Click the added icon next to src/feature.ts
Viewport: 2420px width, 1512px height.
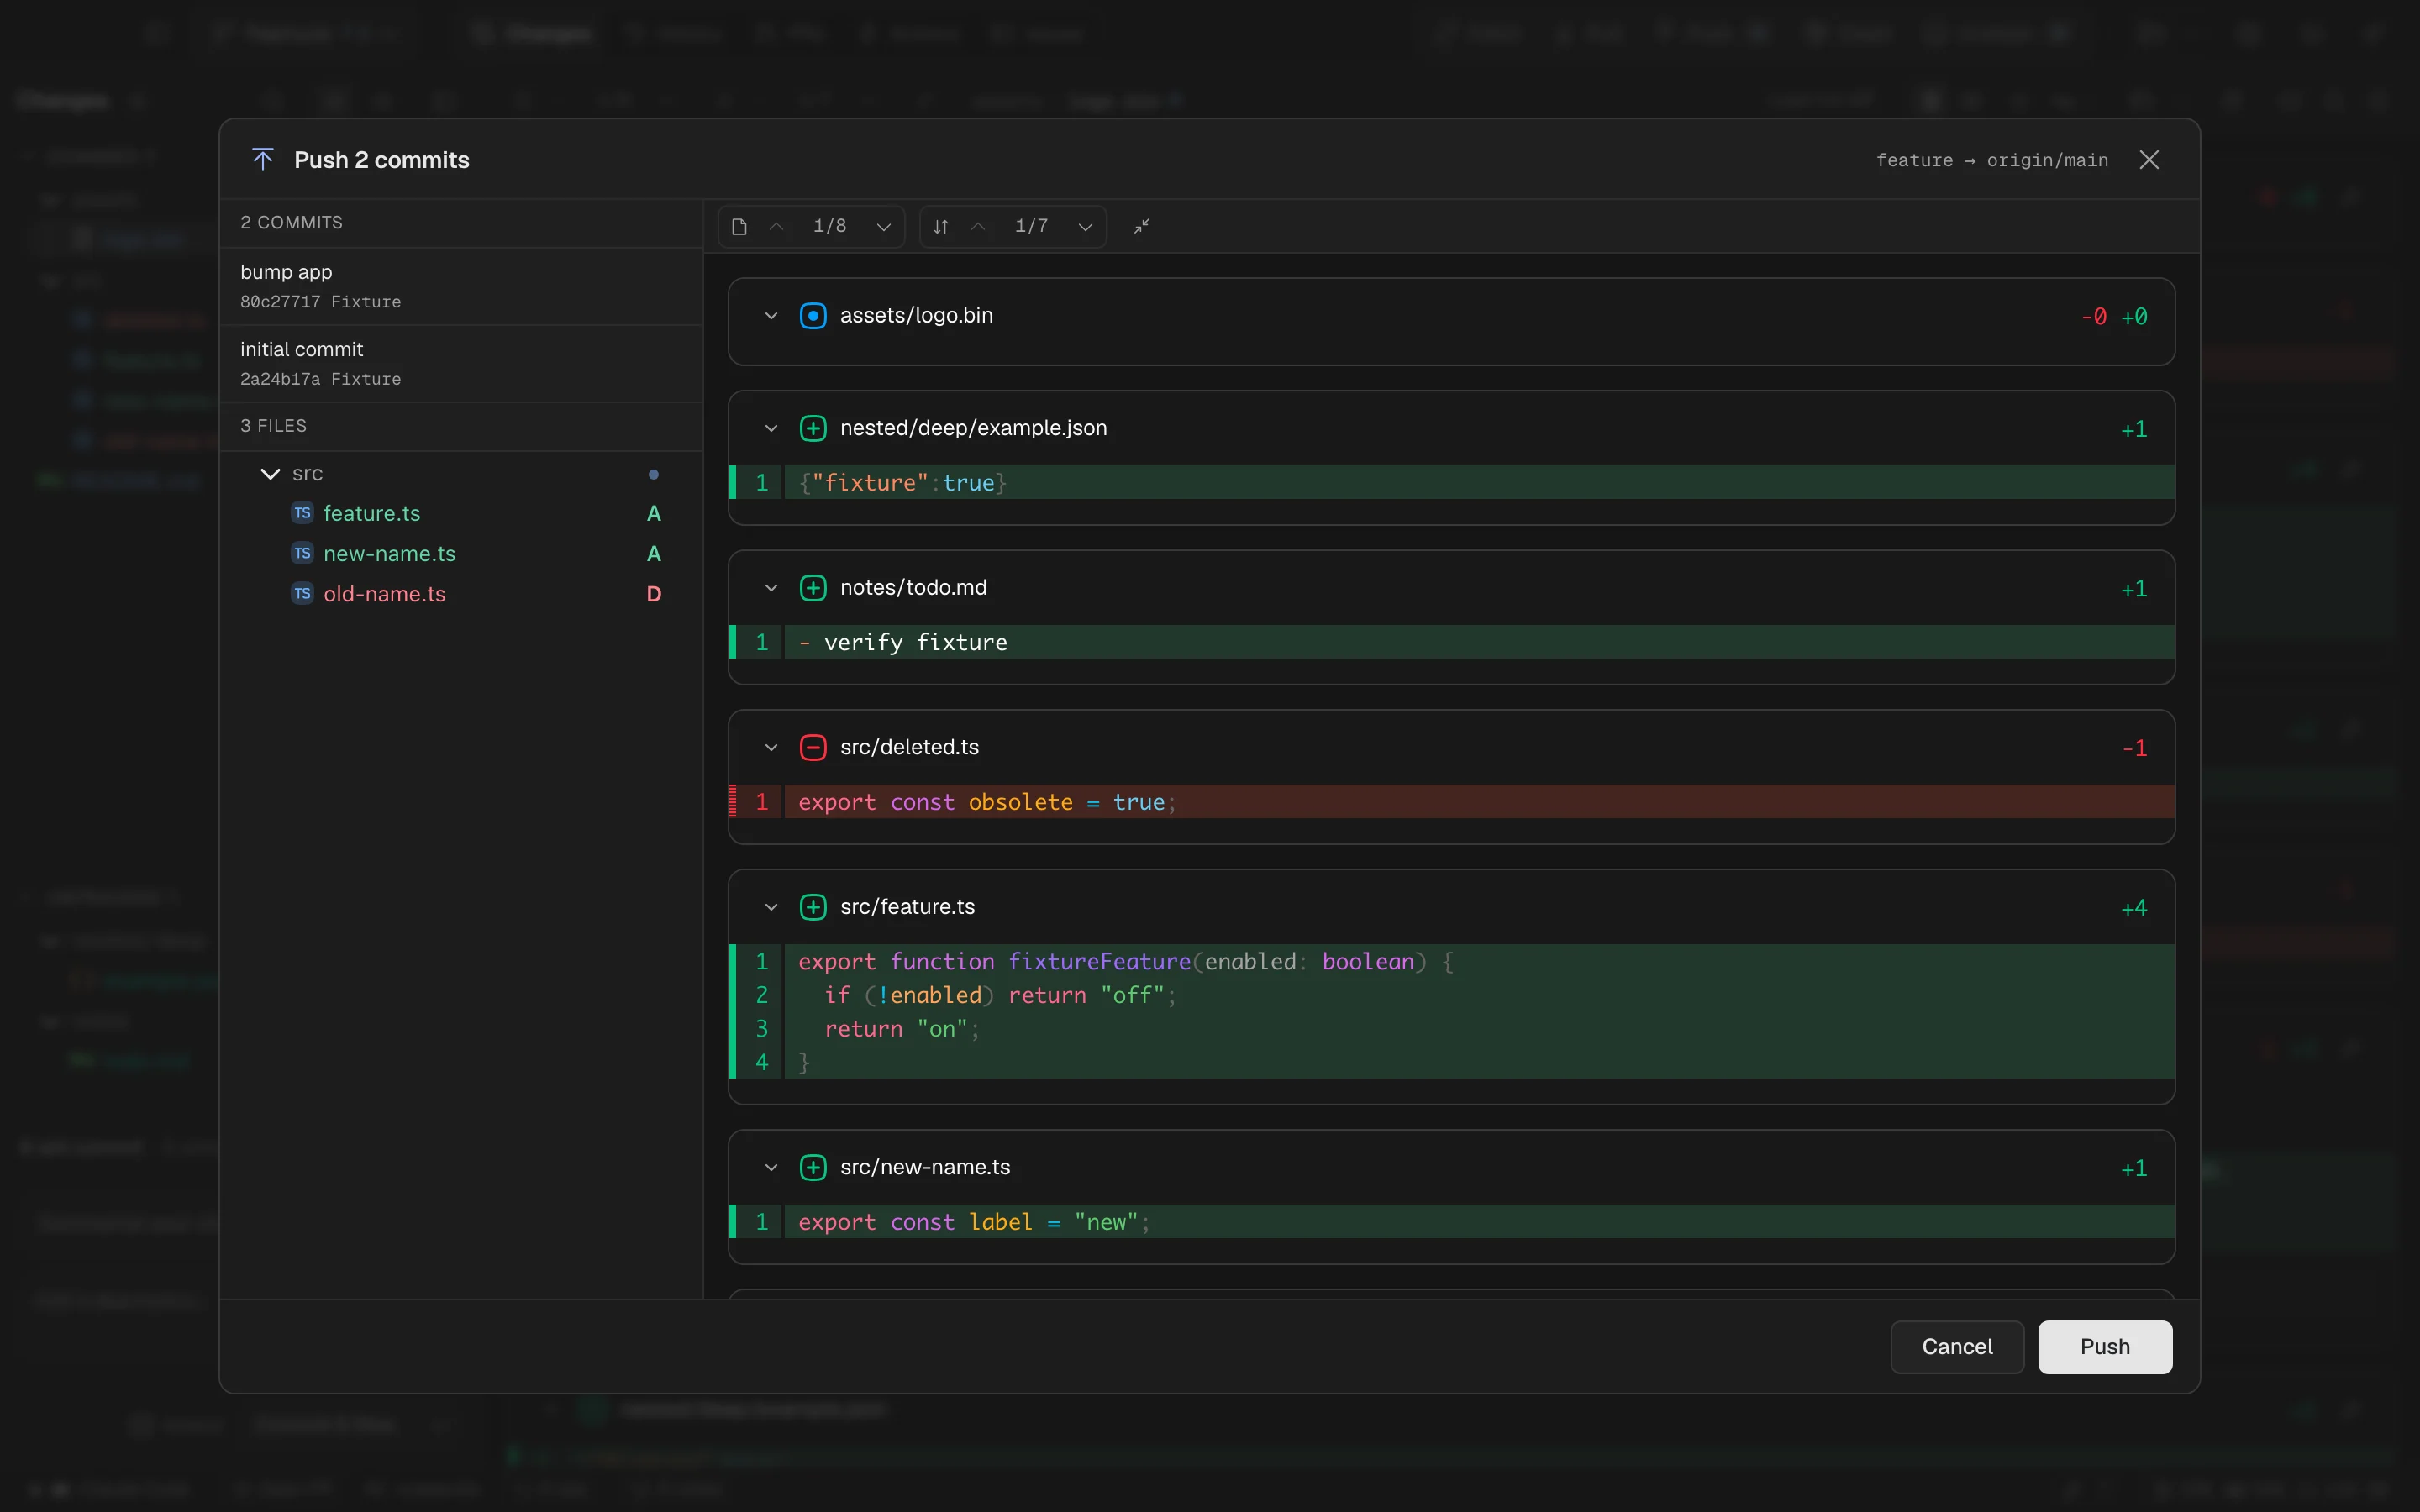(x=813, y=907)
